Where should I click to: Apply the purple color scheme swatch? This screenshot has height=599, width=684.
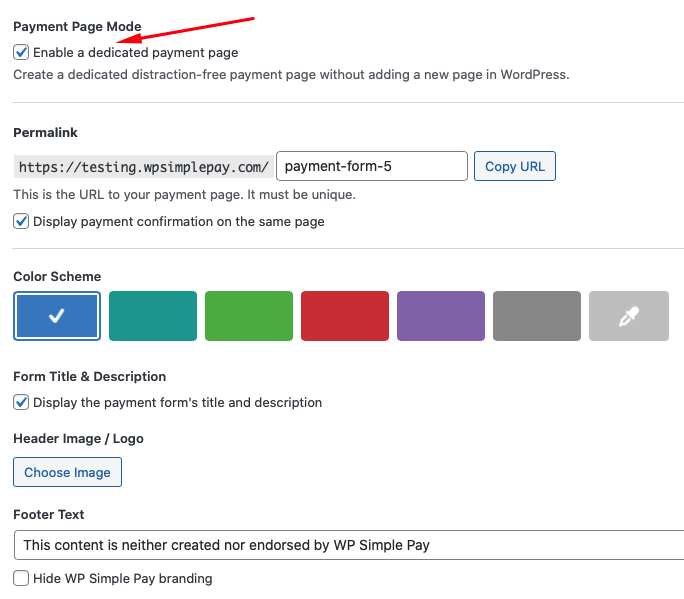click(441, 316)
